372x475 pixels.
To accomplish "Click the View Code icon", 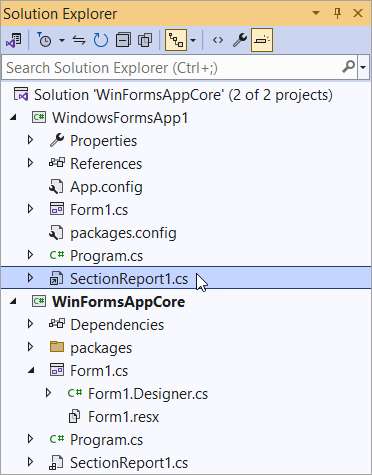I will click(x=218, y=40).
